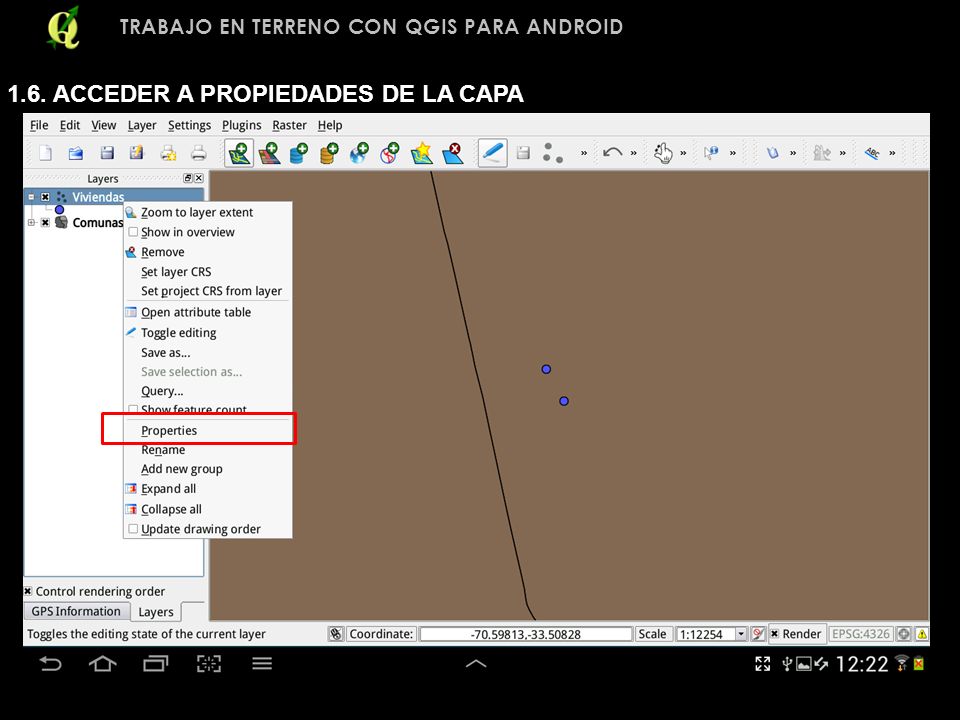Click the stop map rendering icon
The height and width of the screenshot is (720, 960).
tap(758, 634)
